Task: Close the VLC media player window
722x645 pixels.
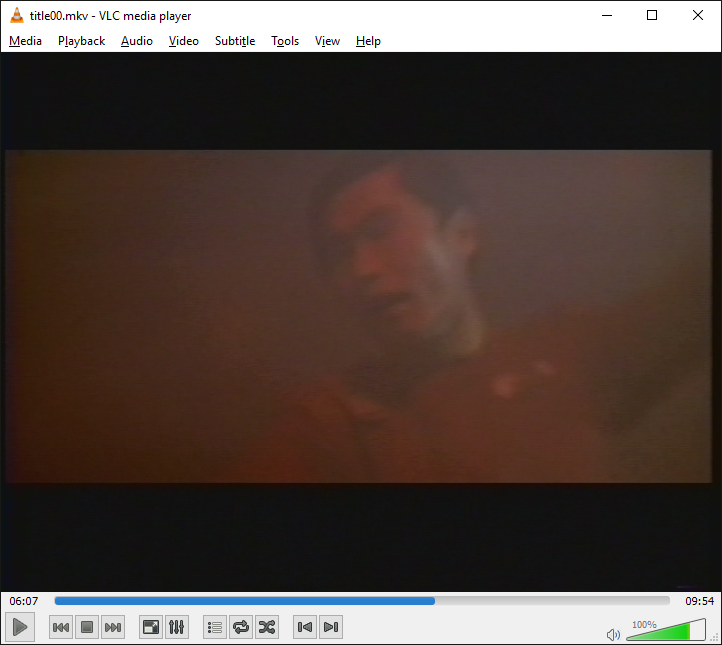Action: [x=698, y=15]
